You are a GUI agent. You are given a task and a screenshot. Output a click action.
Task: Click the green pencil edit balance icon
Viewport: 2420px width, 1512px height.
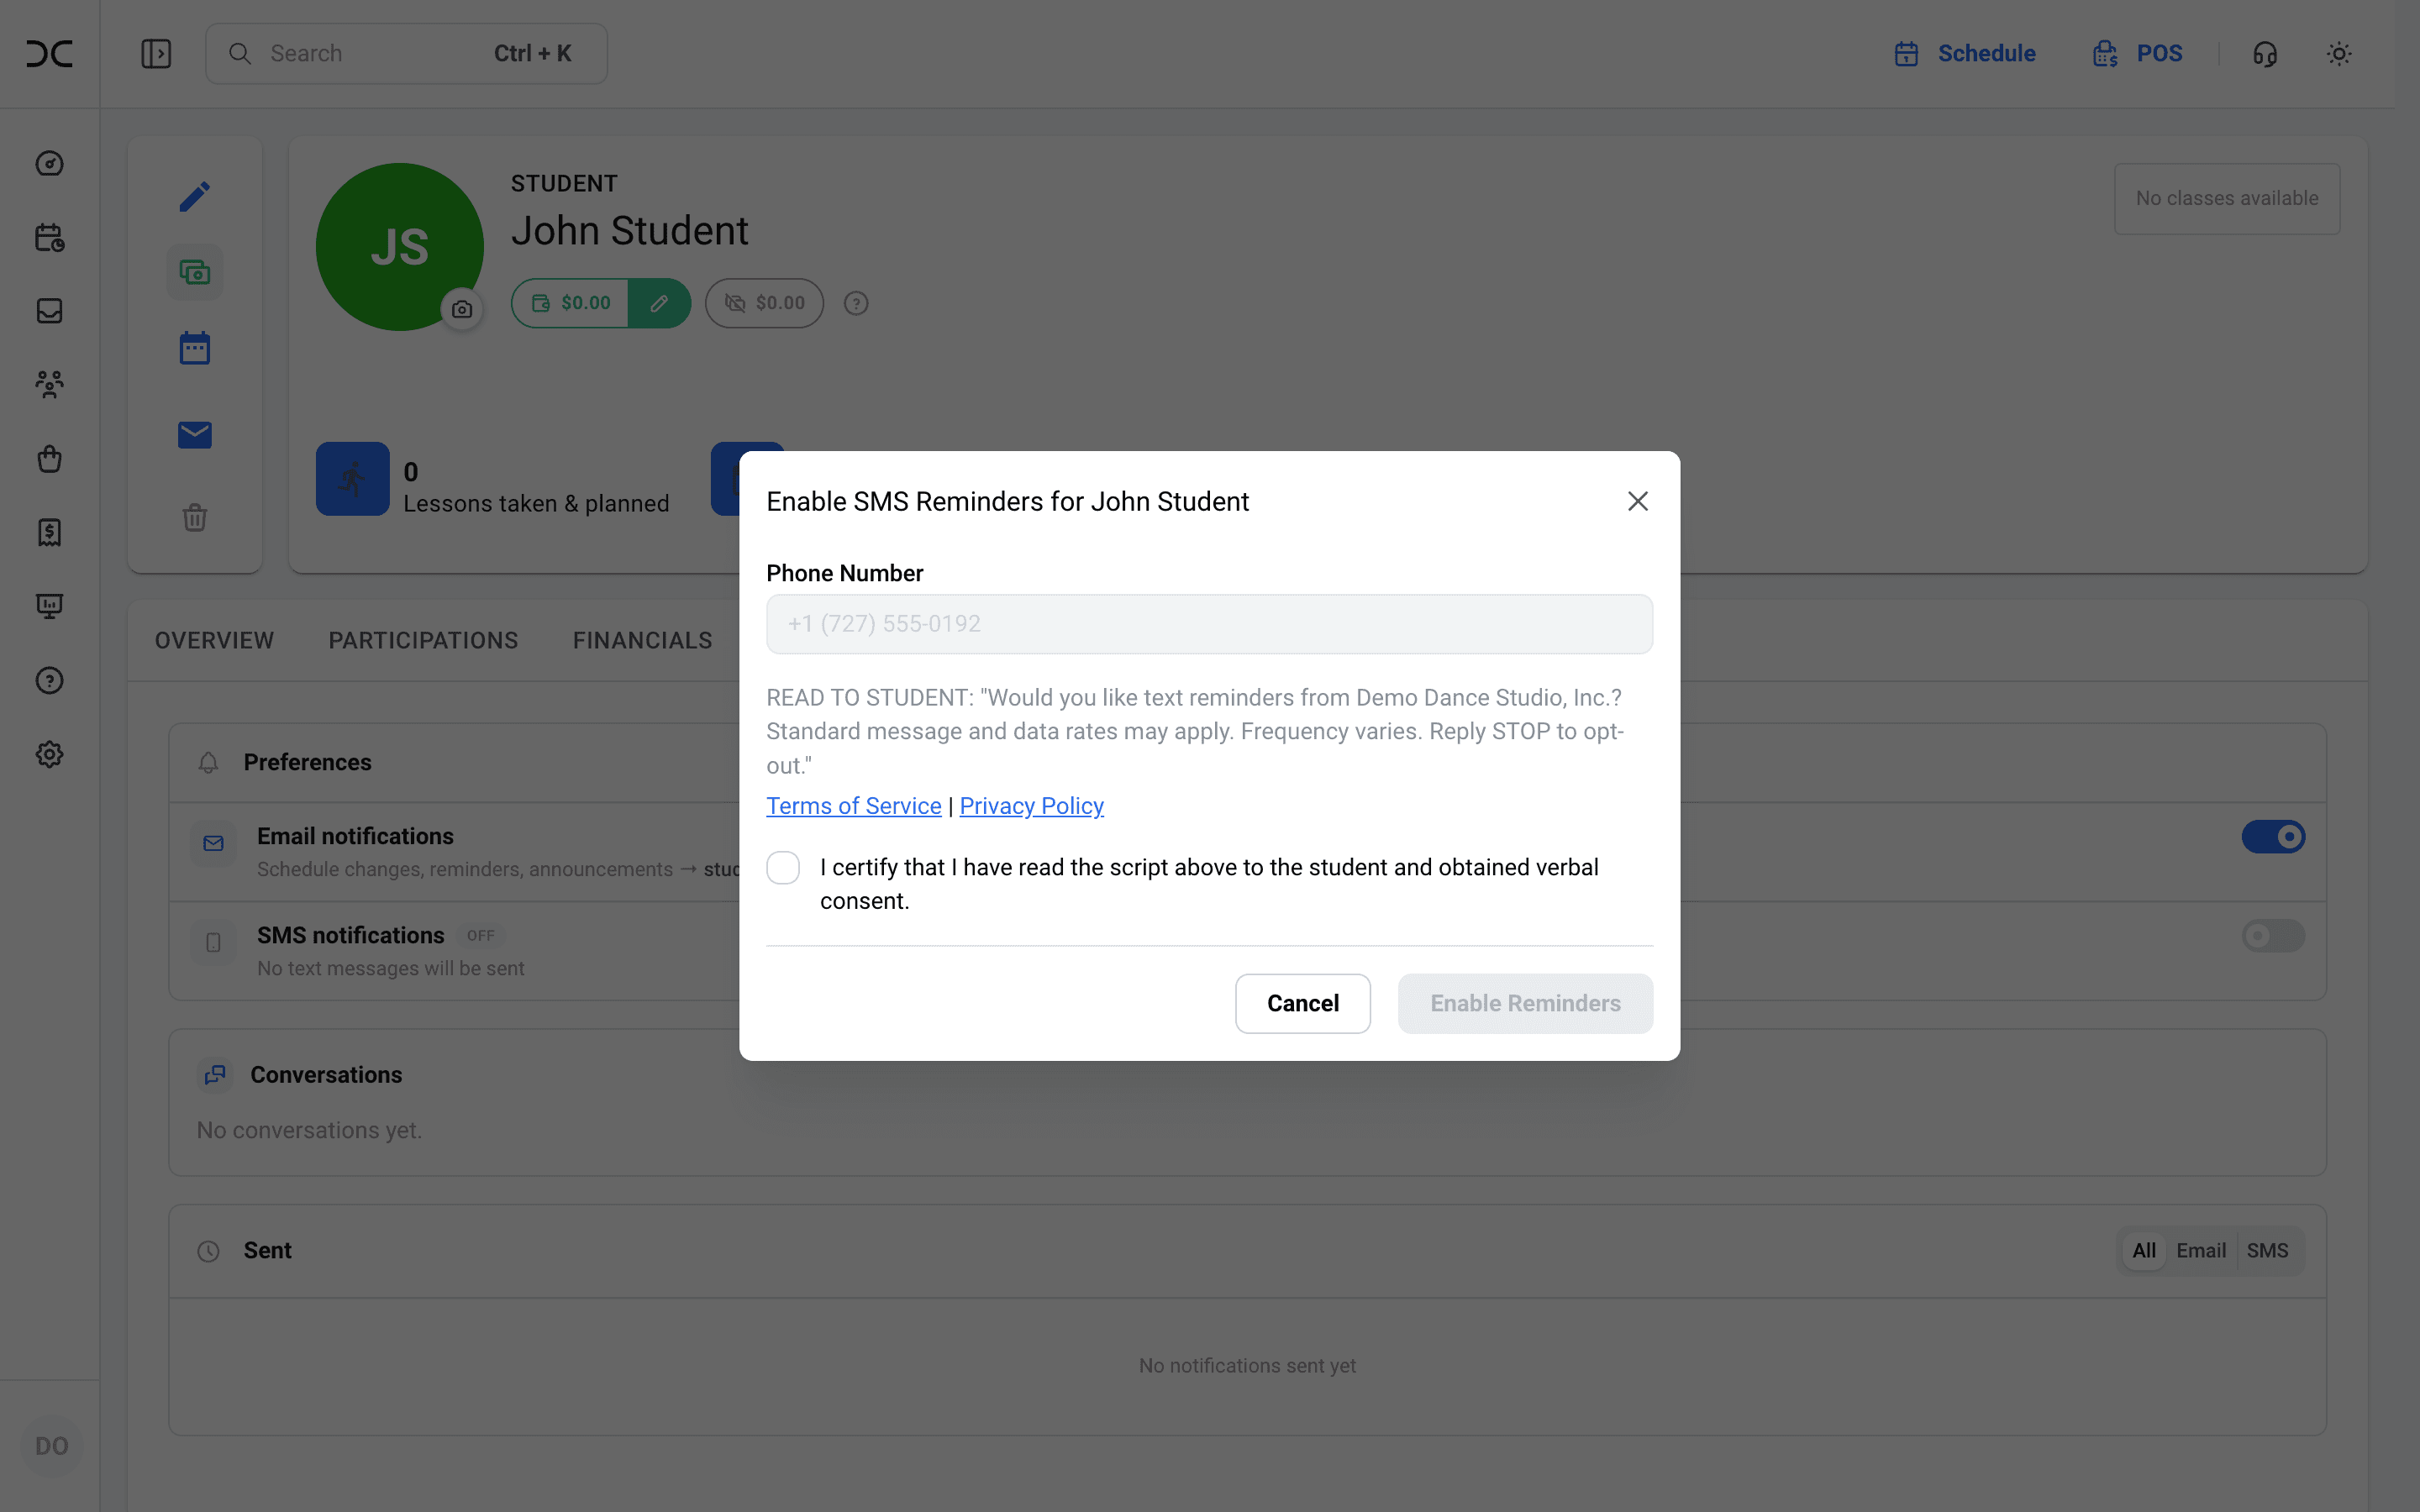coord(659,303)
